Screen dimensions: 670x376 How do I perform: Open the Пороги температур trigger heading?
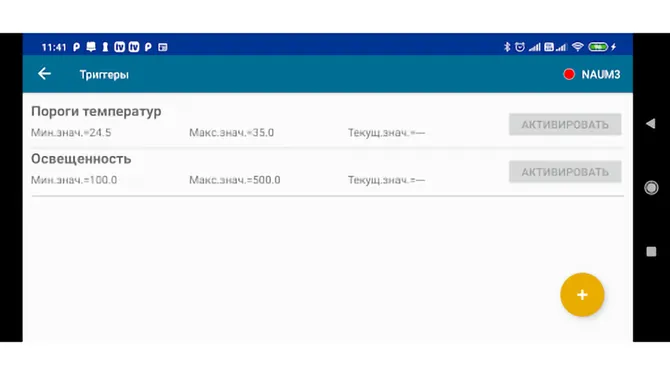tap(96, 112)
